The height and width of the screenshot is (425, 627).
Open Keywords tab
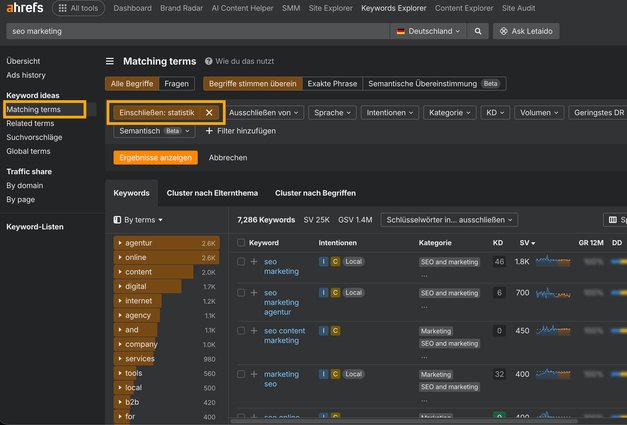pos(132,193)
